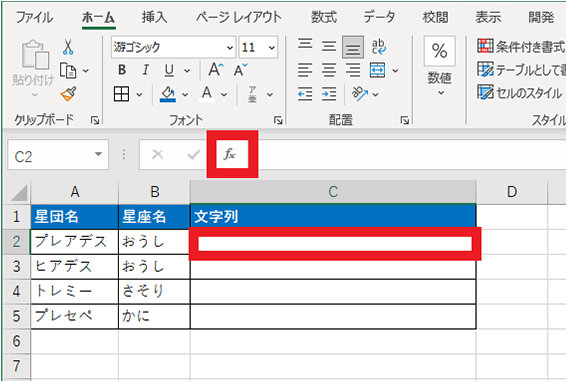The width and height of the screenshot is (567, 382).
Task: Toggle wrap text icon
Action: [379, 47]
